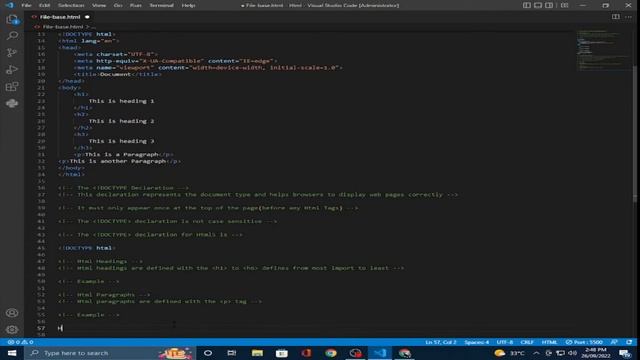
Task: Open the clock showing 2:48 PM
Action: point(596,353)
